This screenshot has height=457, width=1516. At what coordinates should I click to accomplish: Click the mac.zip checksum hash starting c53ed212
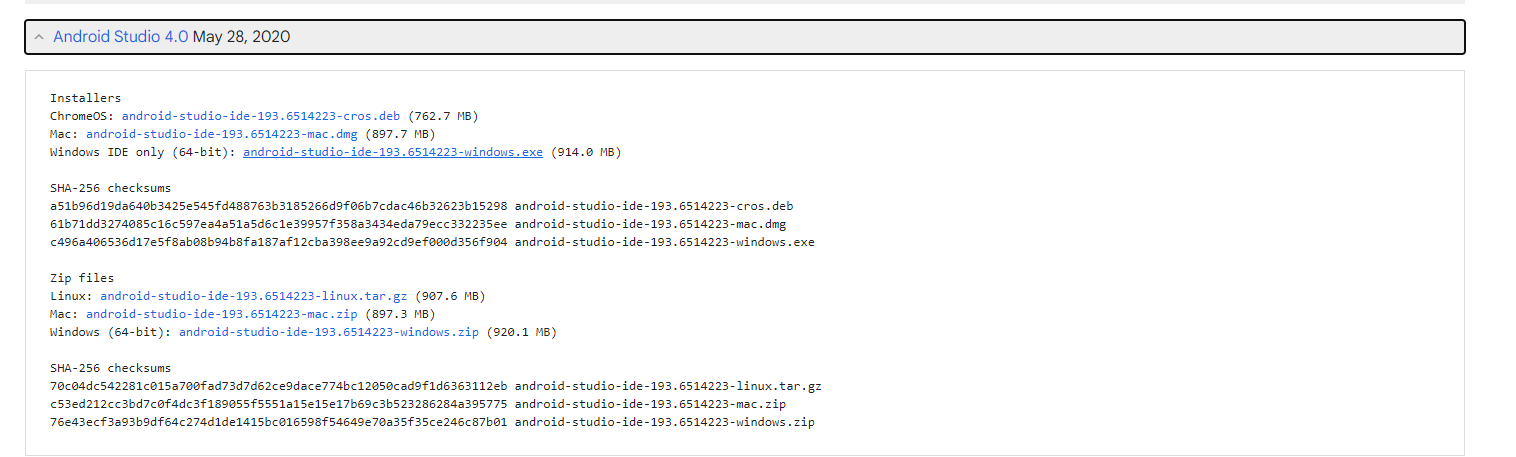pos(278,404)
